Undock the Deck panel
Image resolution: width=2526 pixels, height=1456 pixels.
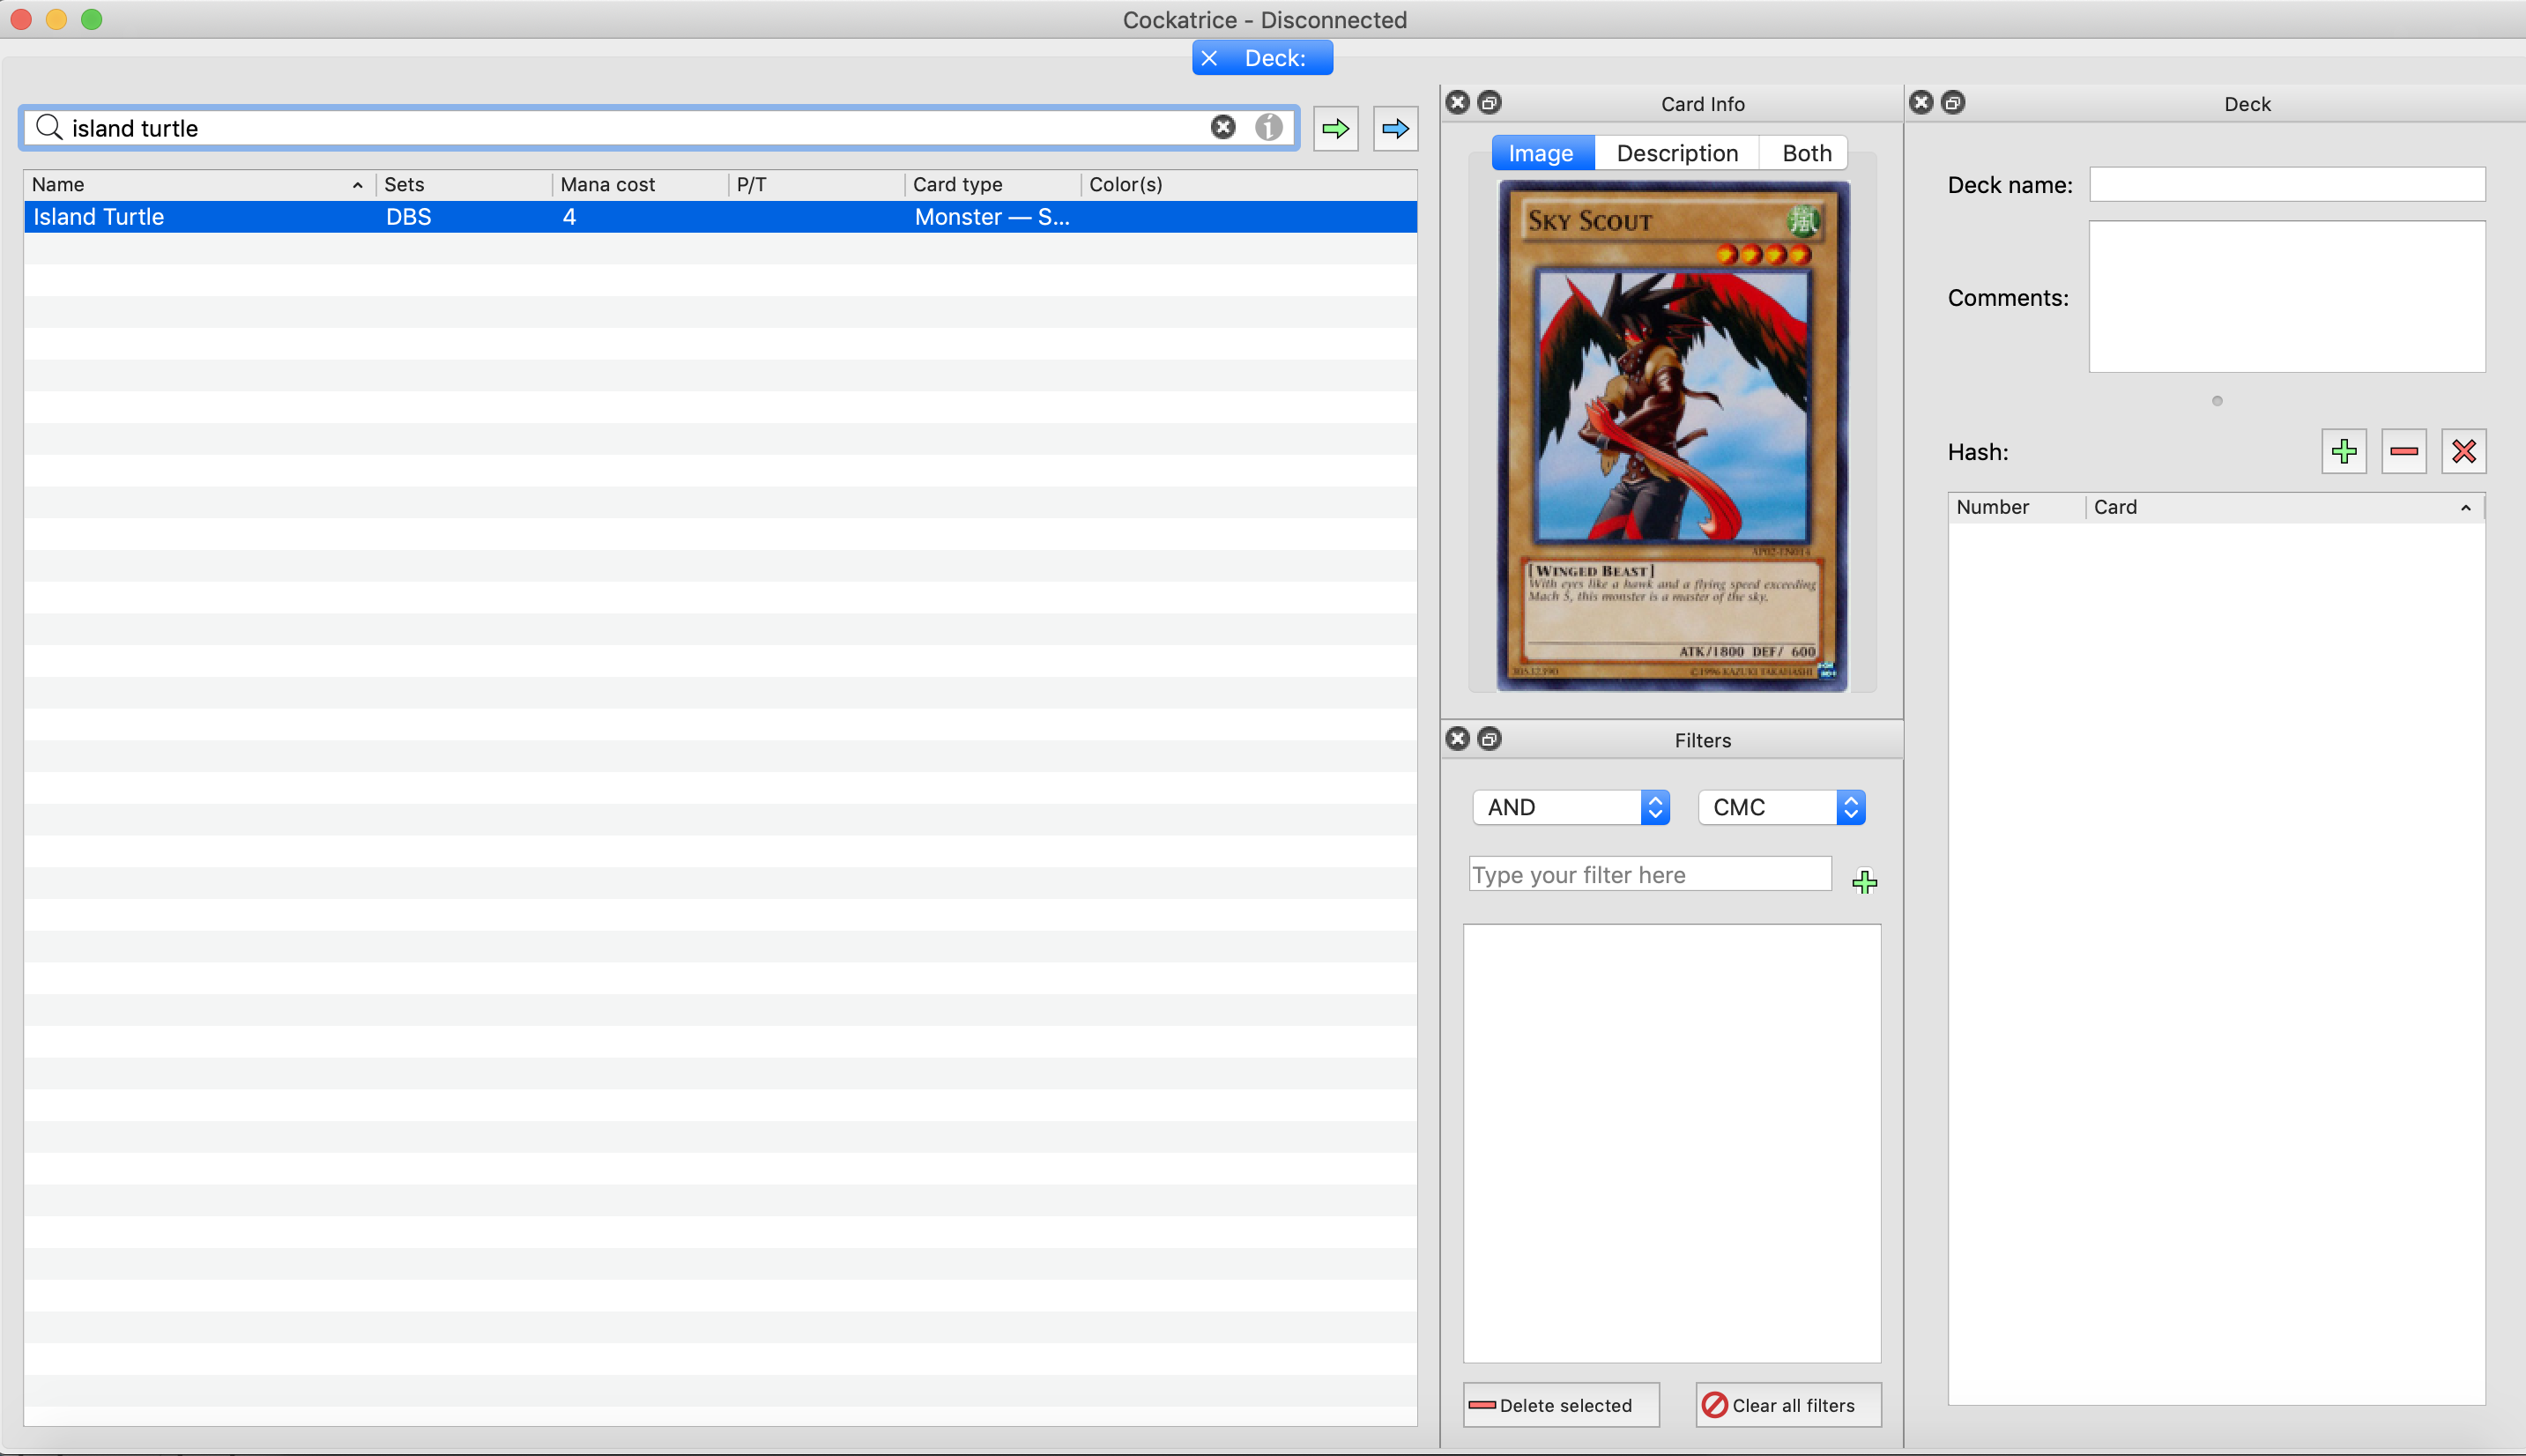(x=1953, y=102)
